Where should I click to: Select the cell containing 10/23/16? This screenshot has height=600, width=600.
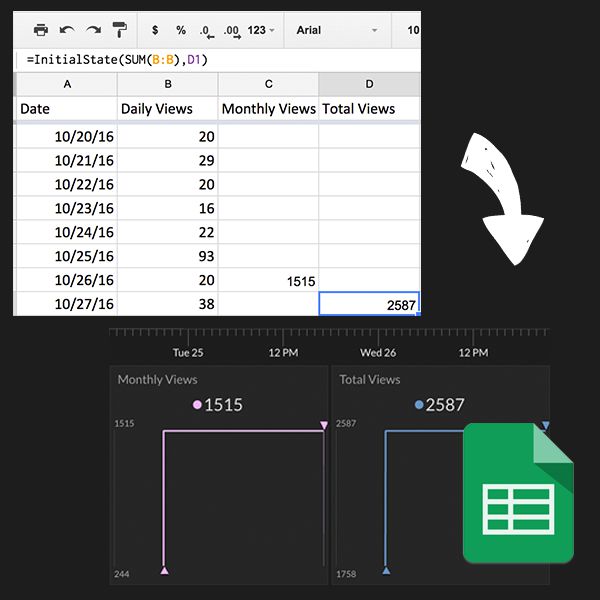point(66,208)
